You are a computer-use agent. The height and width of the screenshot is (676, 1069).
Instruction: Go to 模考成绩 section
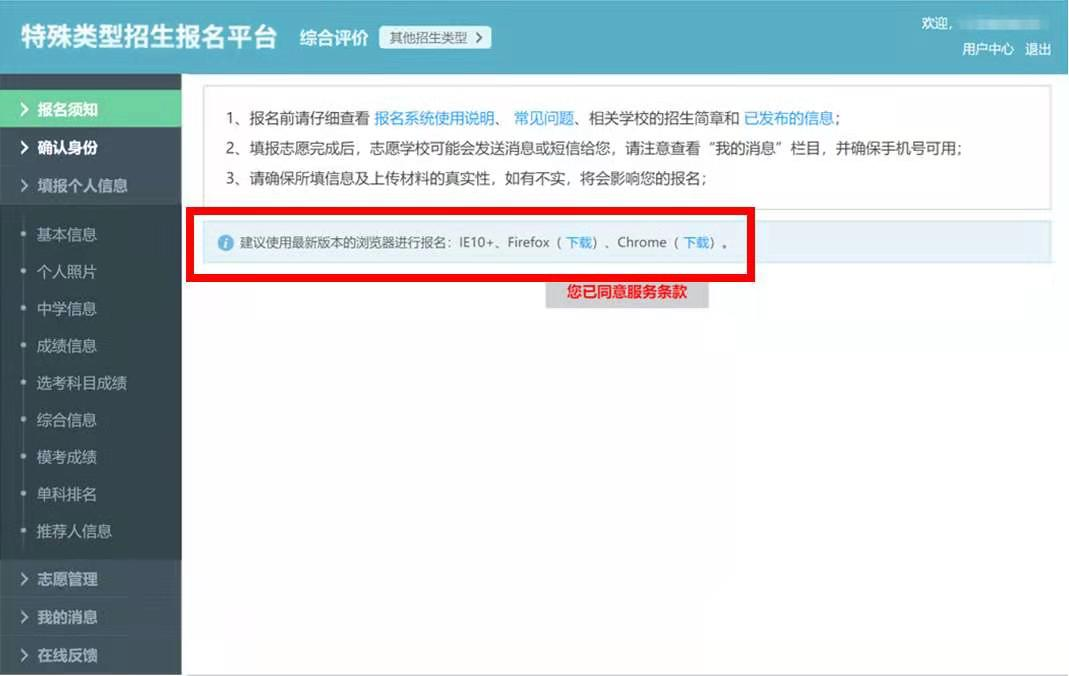point(67,457)
